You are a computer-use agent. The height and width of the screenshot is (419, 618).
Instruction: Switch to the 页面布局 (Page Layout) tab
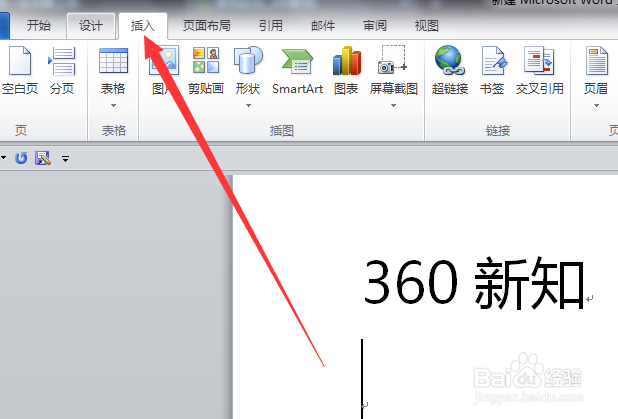pos(207,26)
